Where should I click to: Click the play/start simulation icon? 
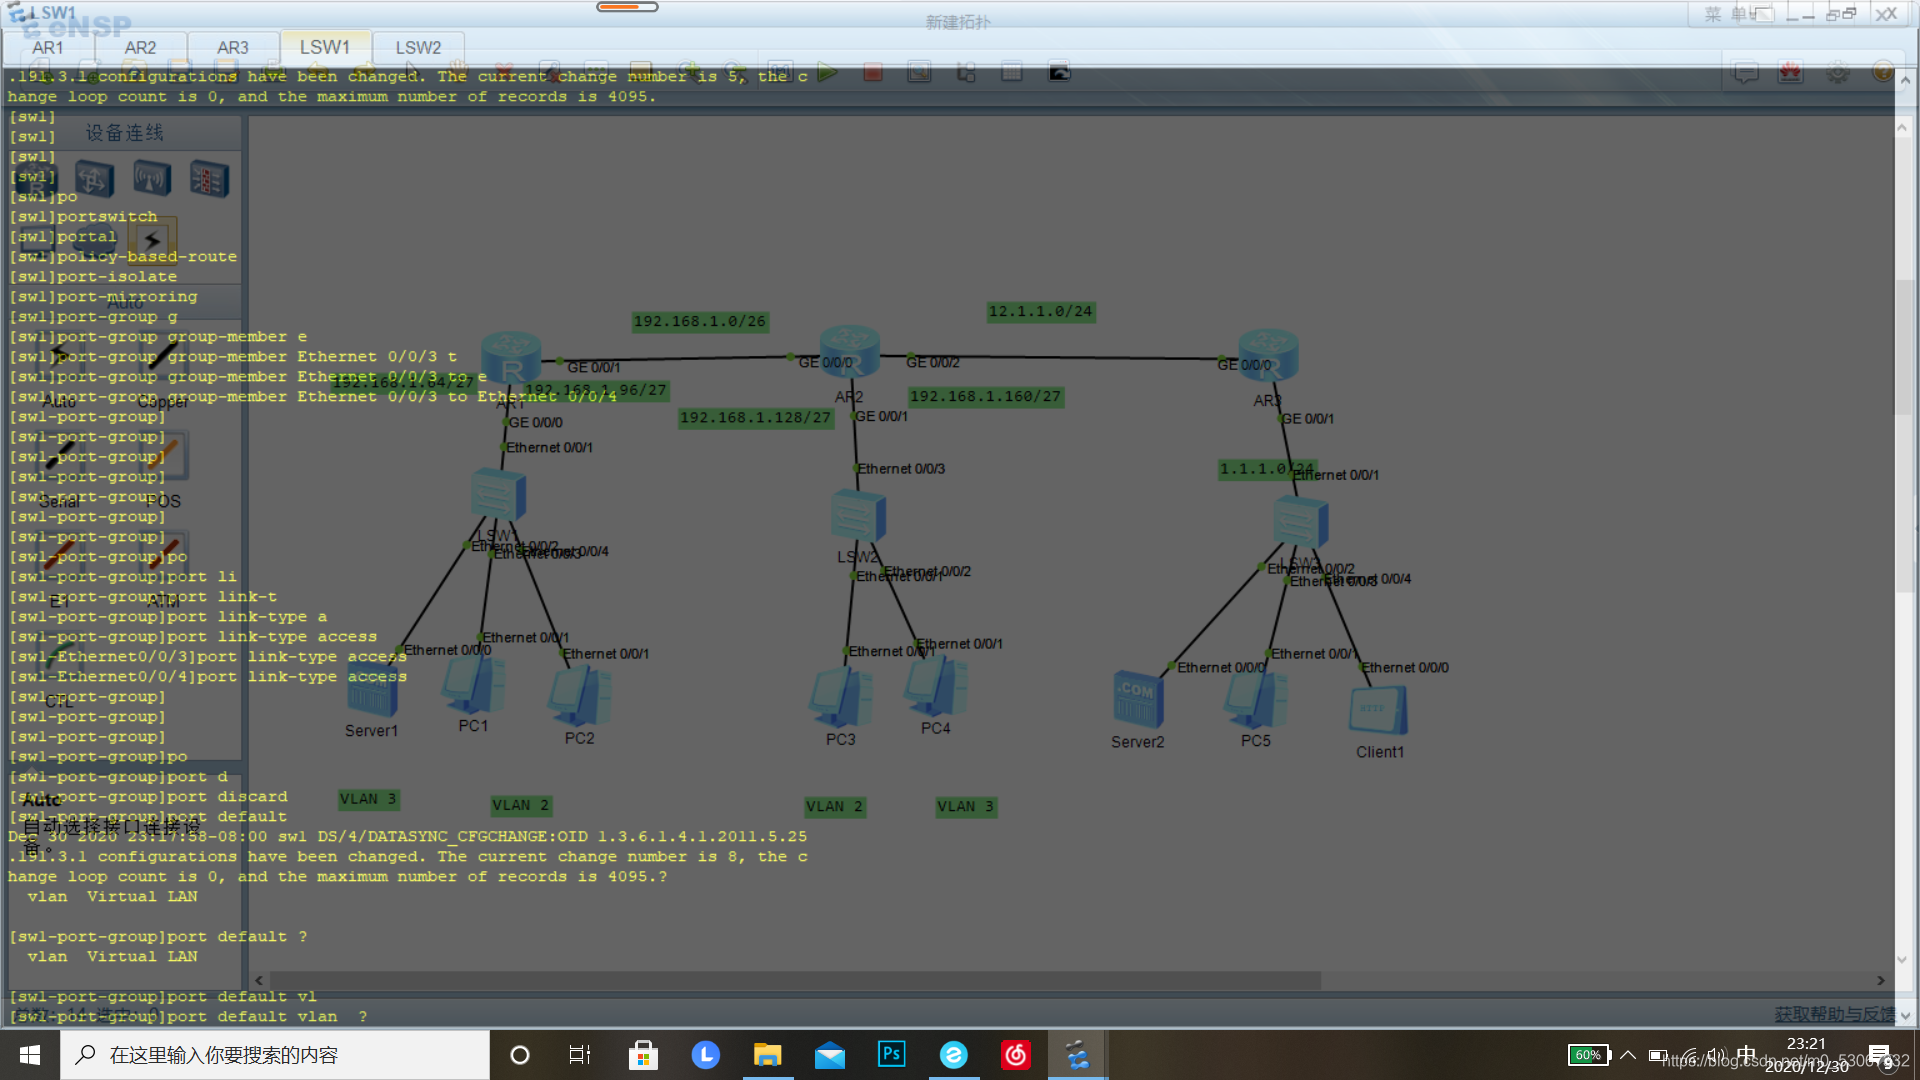pyautogui.click(x=827, y=73)
